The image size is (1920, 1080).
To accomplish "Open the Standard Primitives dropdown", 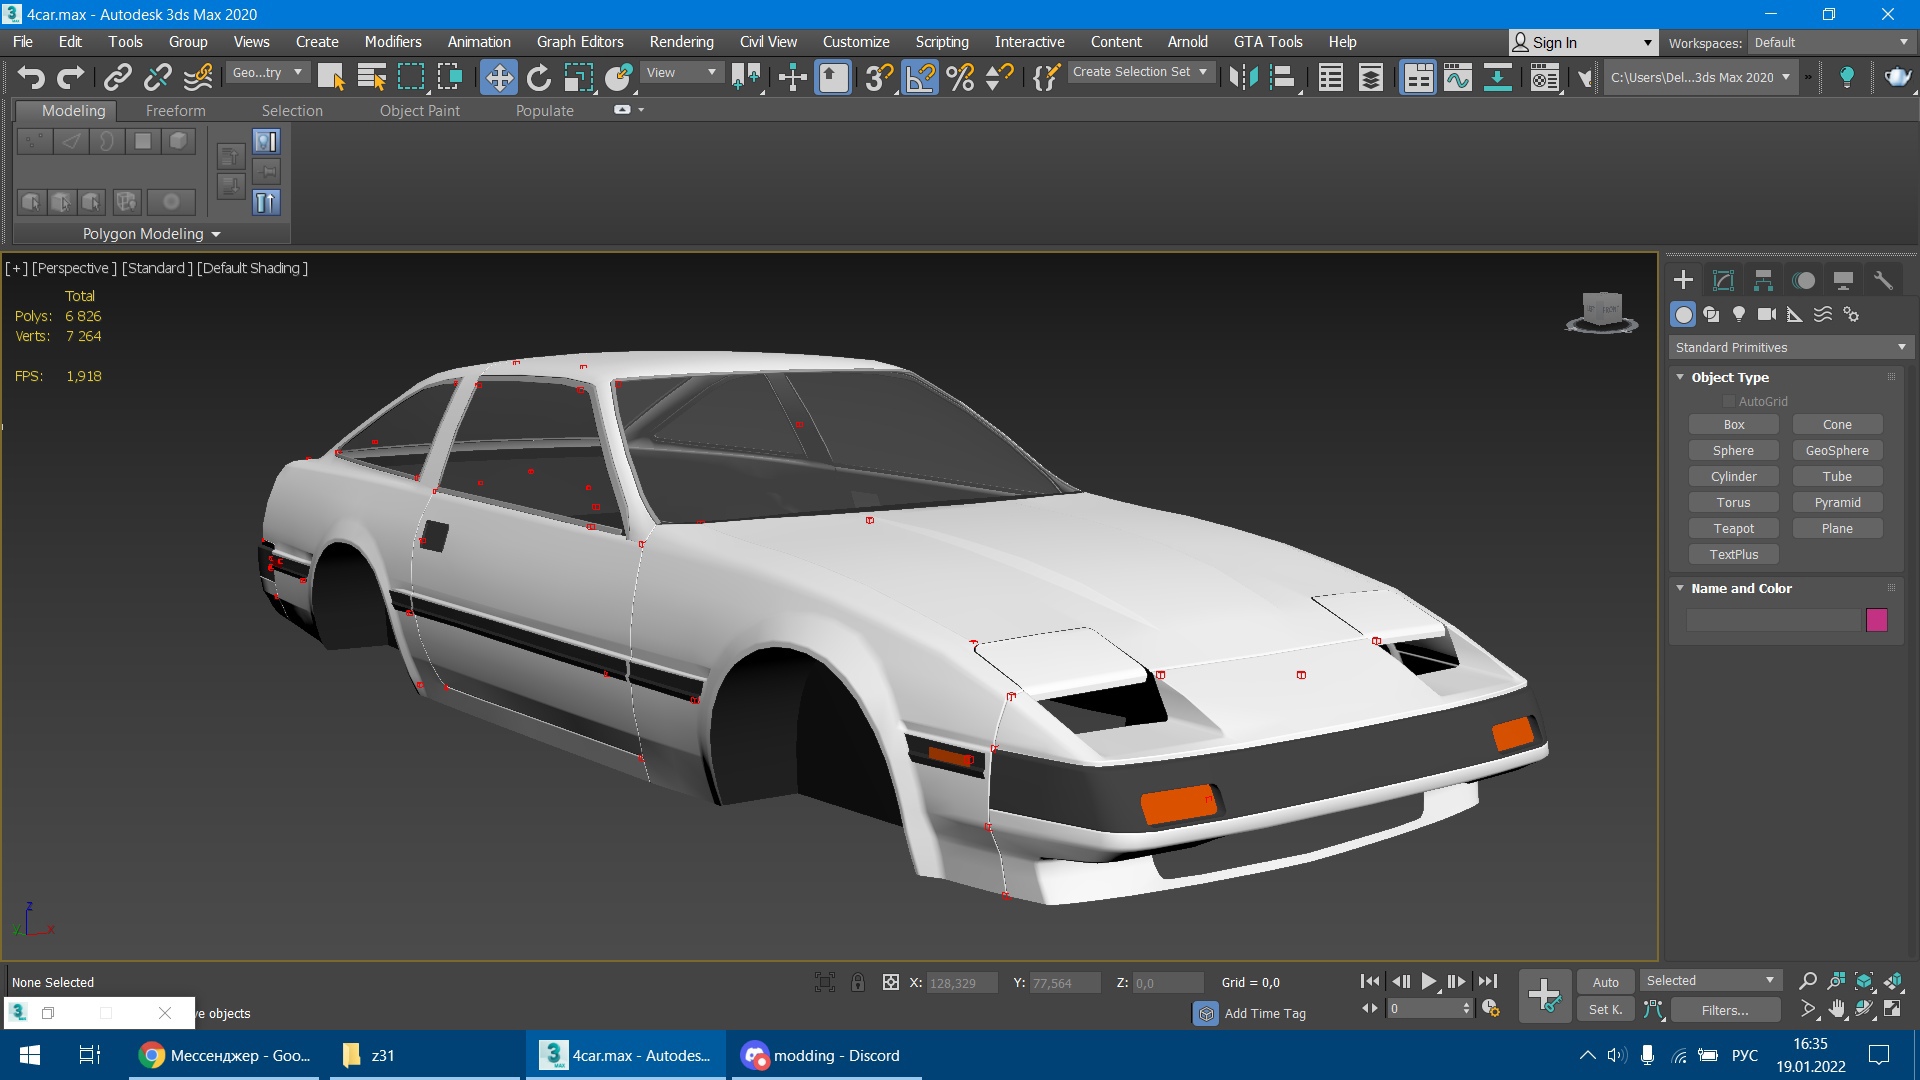I will (x=1790, y=347).
